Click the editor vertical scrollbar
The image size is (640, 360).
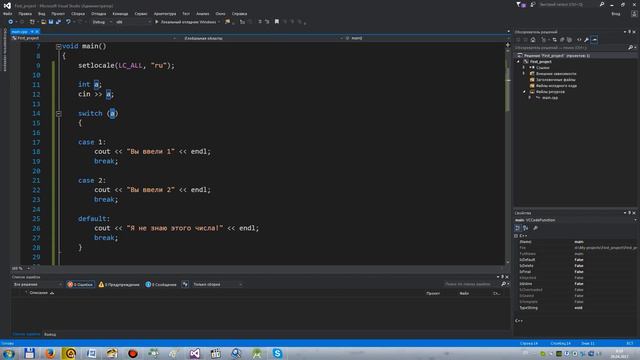(x=508, y=155)
